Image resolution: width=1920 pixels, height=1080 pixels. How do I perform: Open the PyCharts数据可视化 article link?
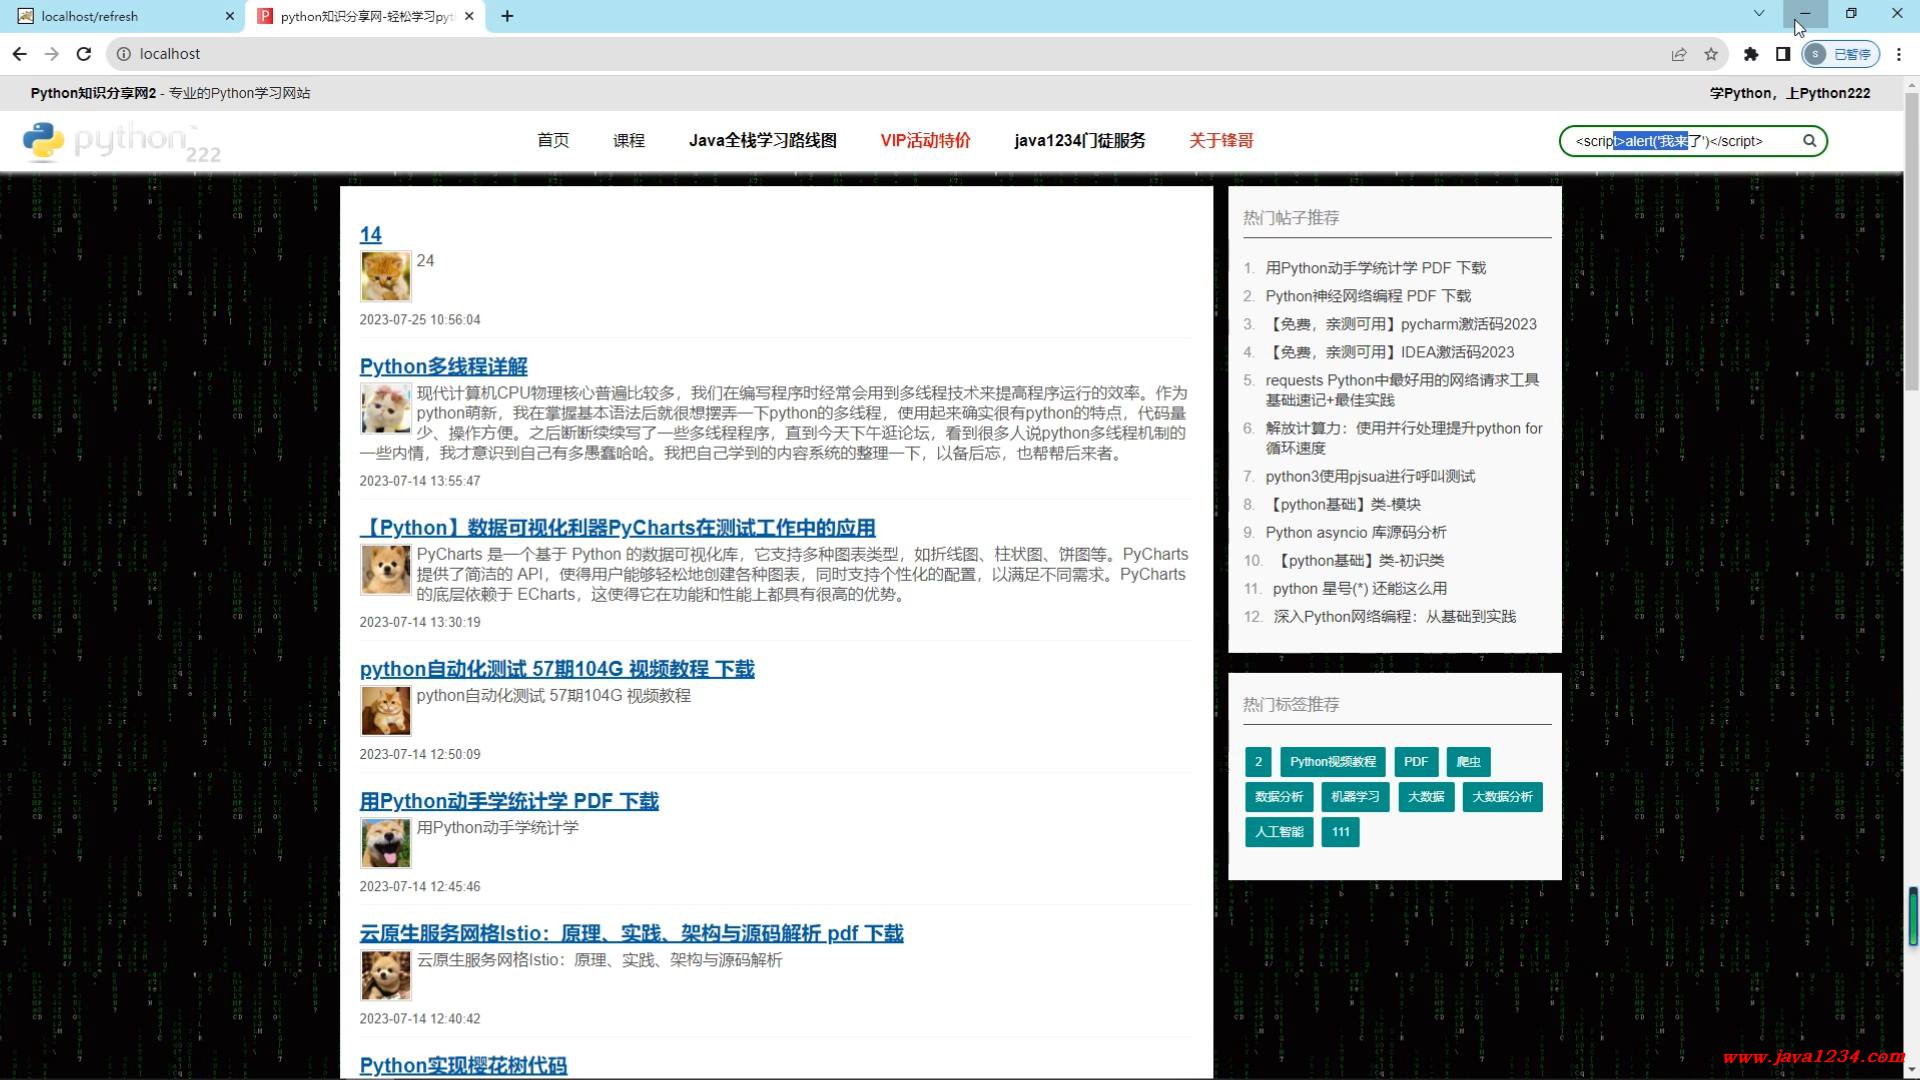click(617, 527)
